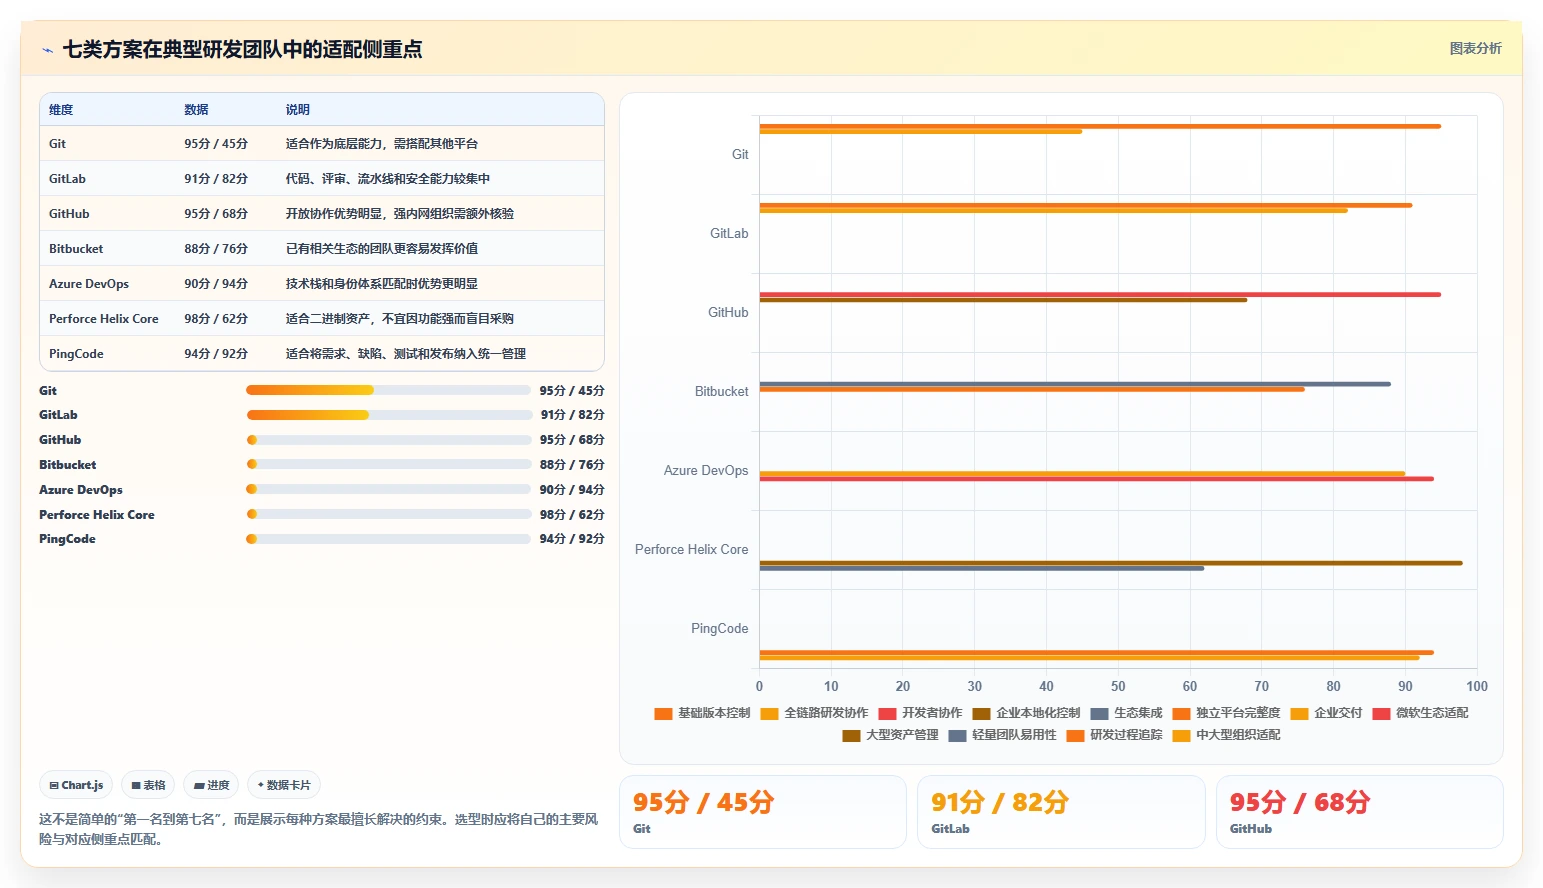1543x888 pixels.
Task: Select the 数据卡片 chip
Action: click(x=284, y=785)
